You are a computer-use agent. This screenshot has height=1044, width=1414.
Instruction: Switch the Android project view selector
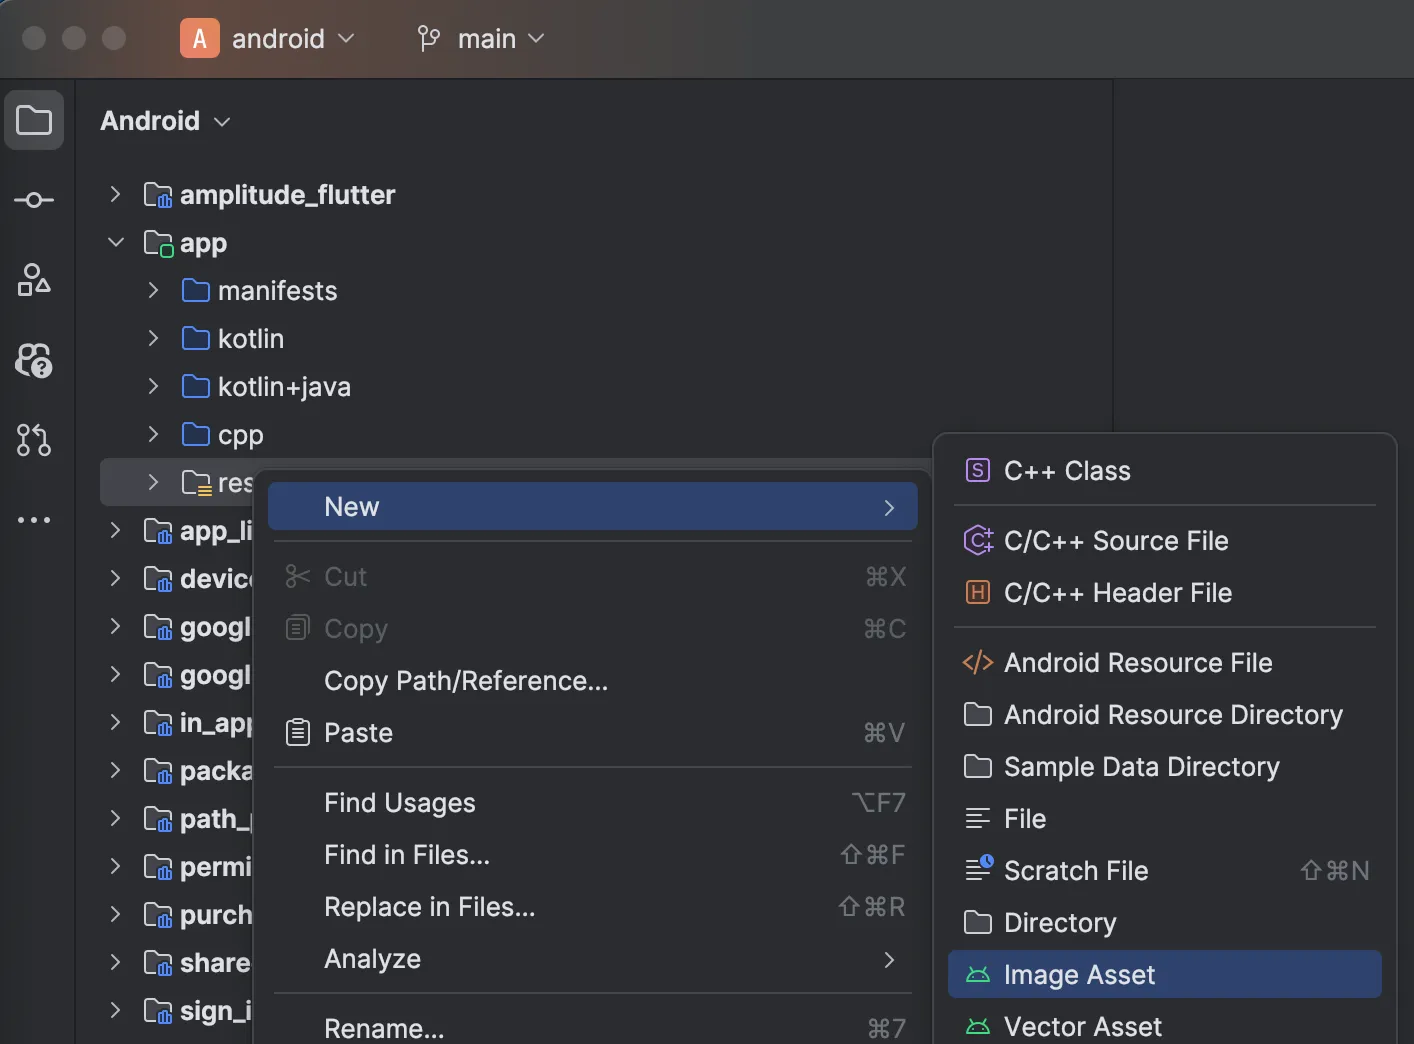pyautogui.click(x=165, y=121)
